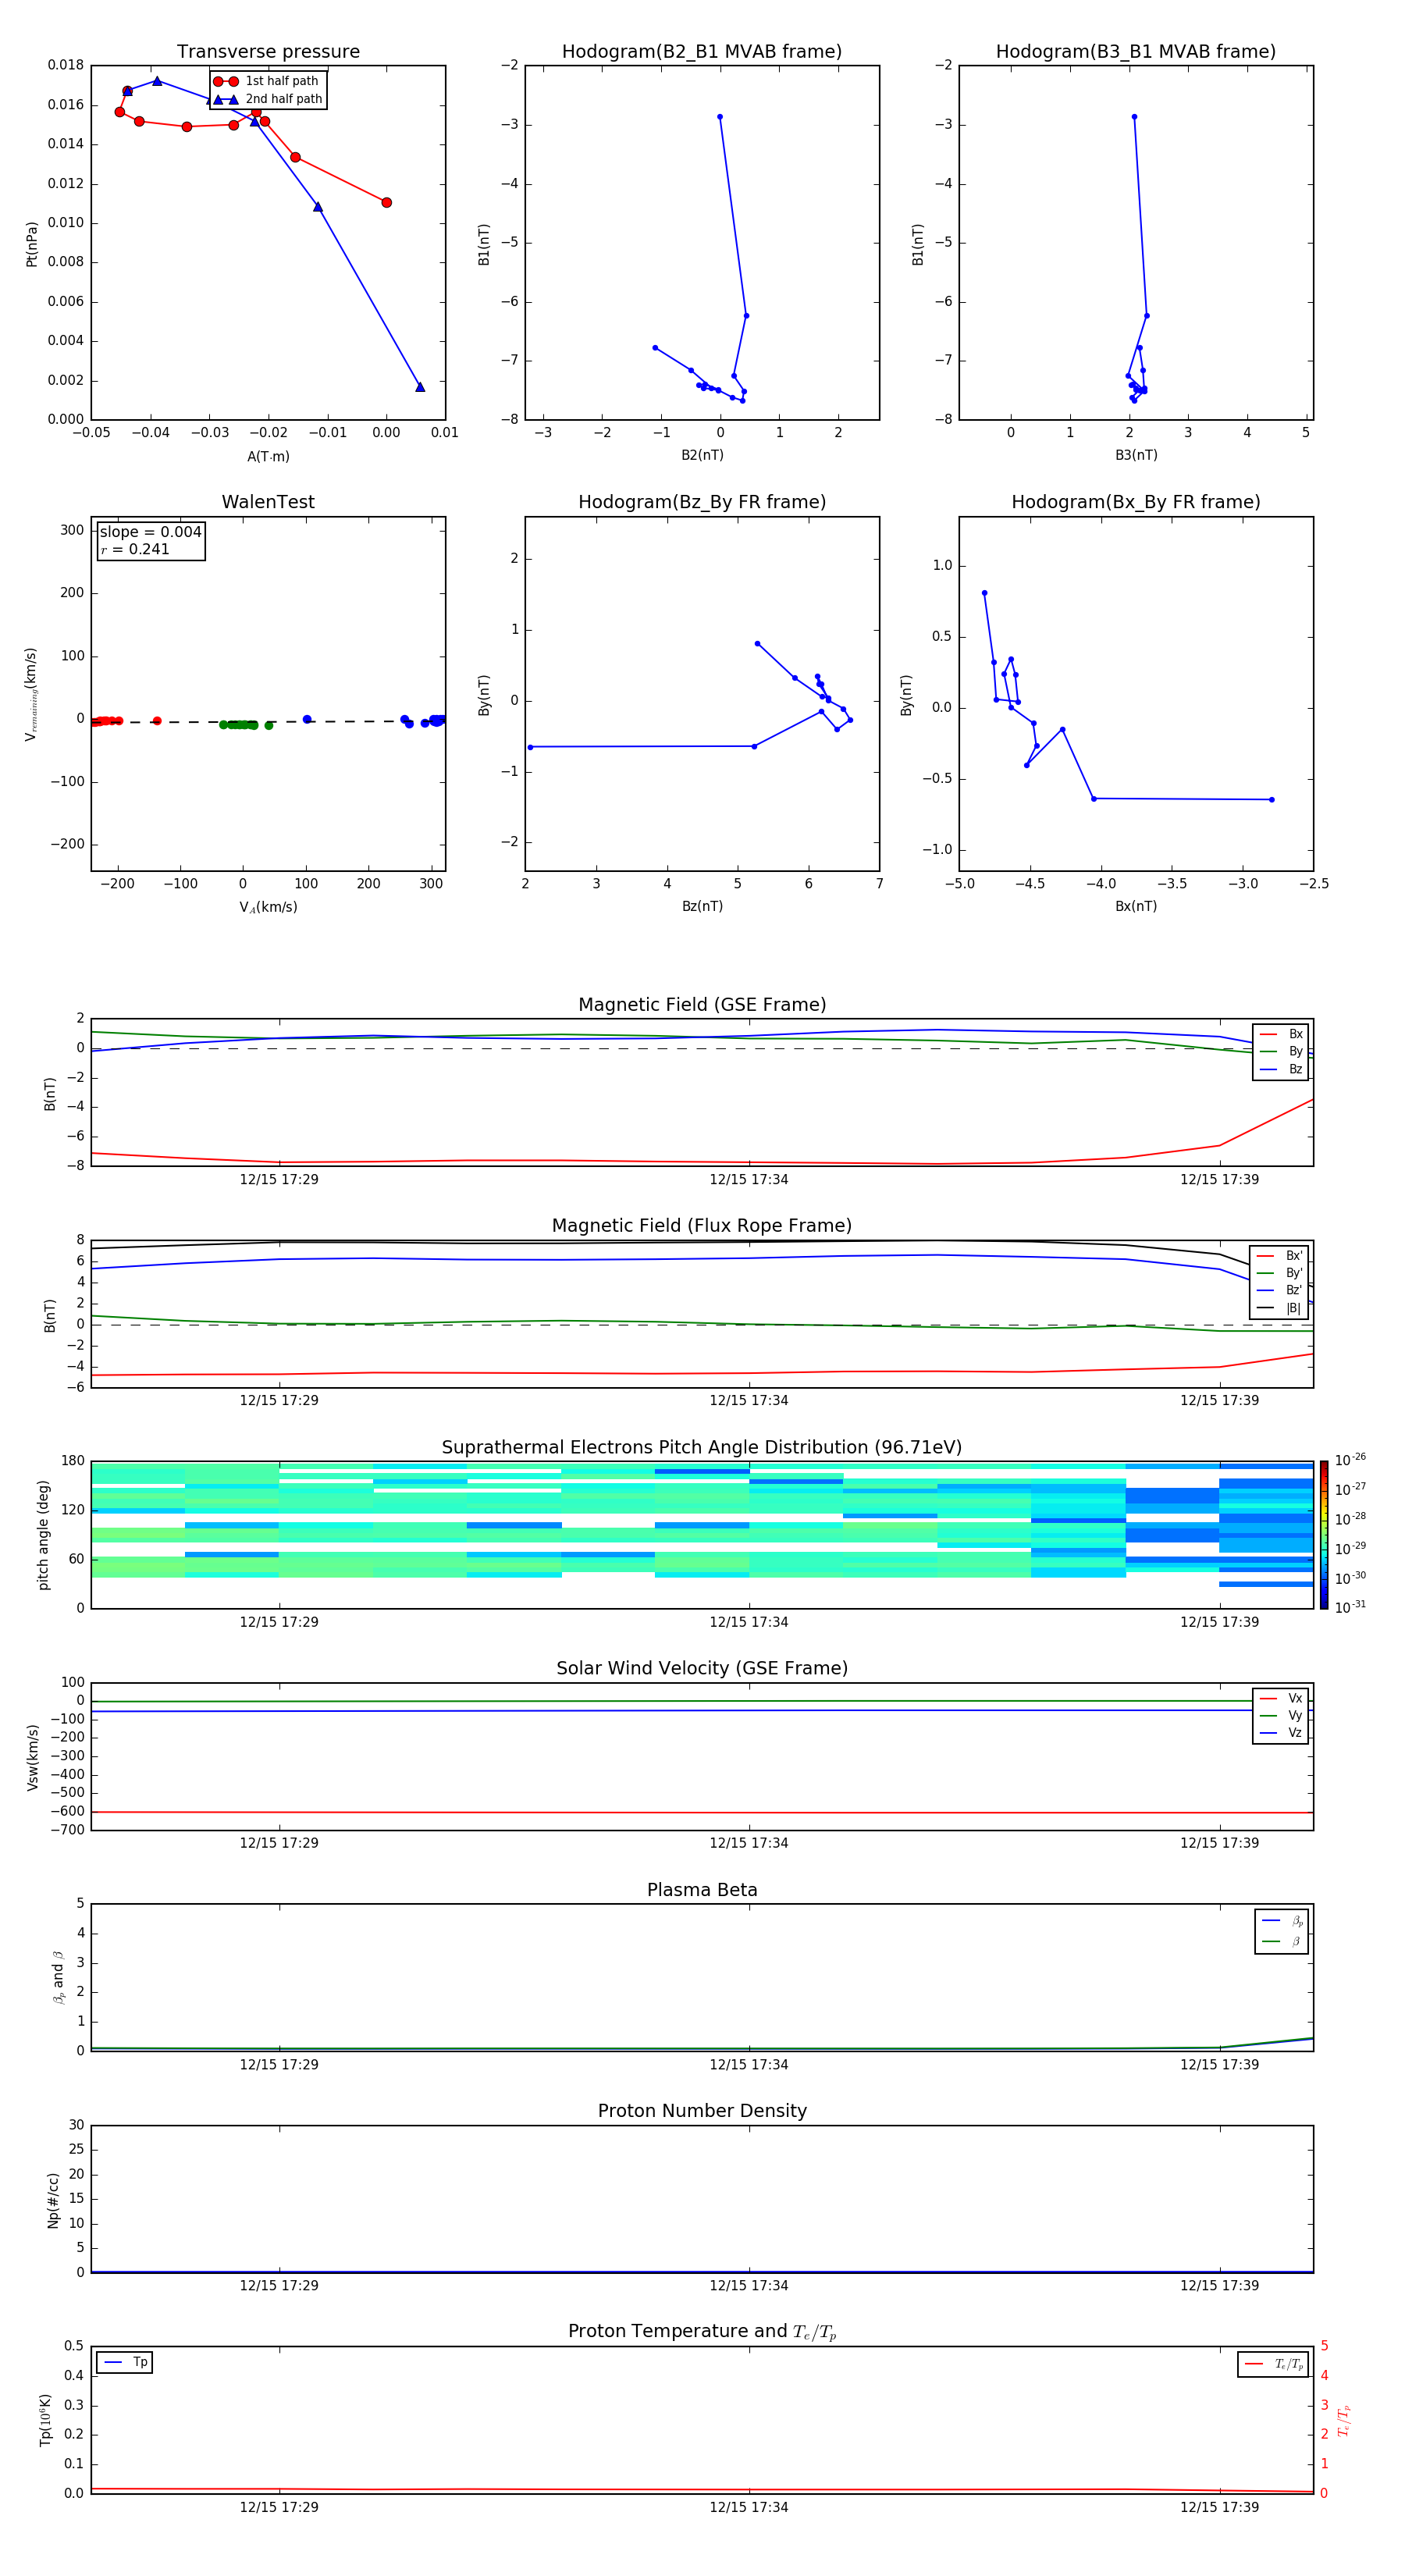The height and width of the screenshot is (2576, 1405).
Task: Click the 'Pt(nPa)' axis label
Action: [32, 243]
